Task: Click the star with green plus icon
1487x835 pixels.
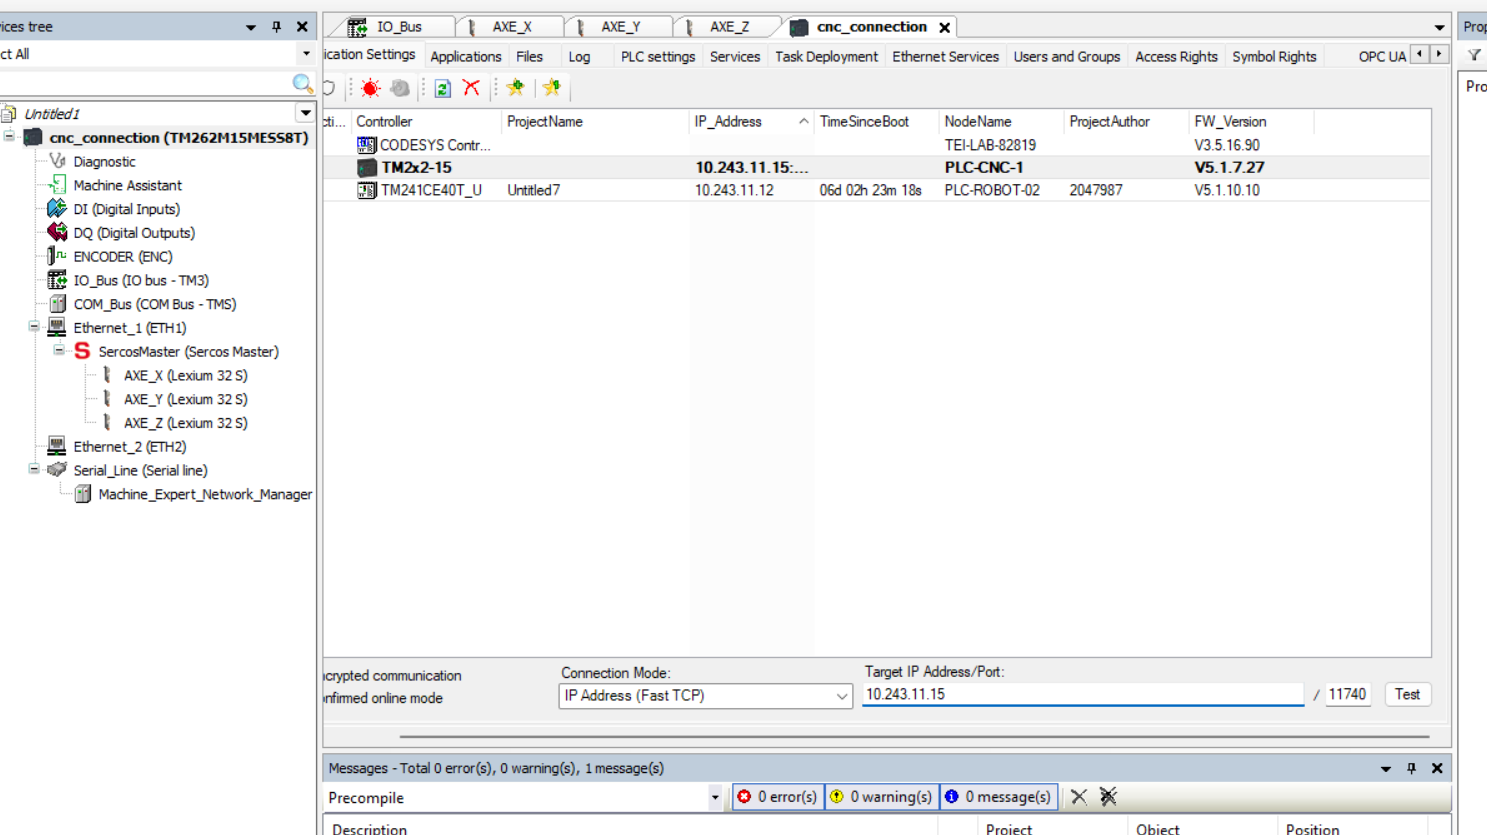Action: click(x=516, y=88)
